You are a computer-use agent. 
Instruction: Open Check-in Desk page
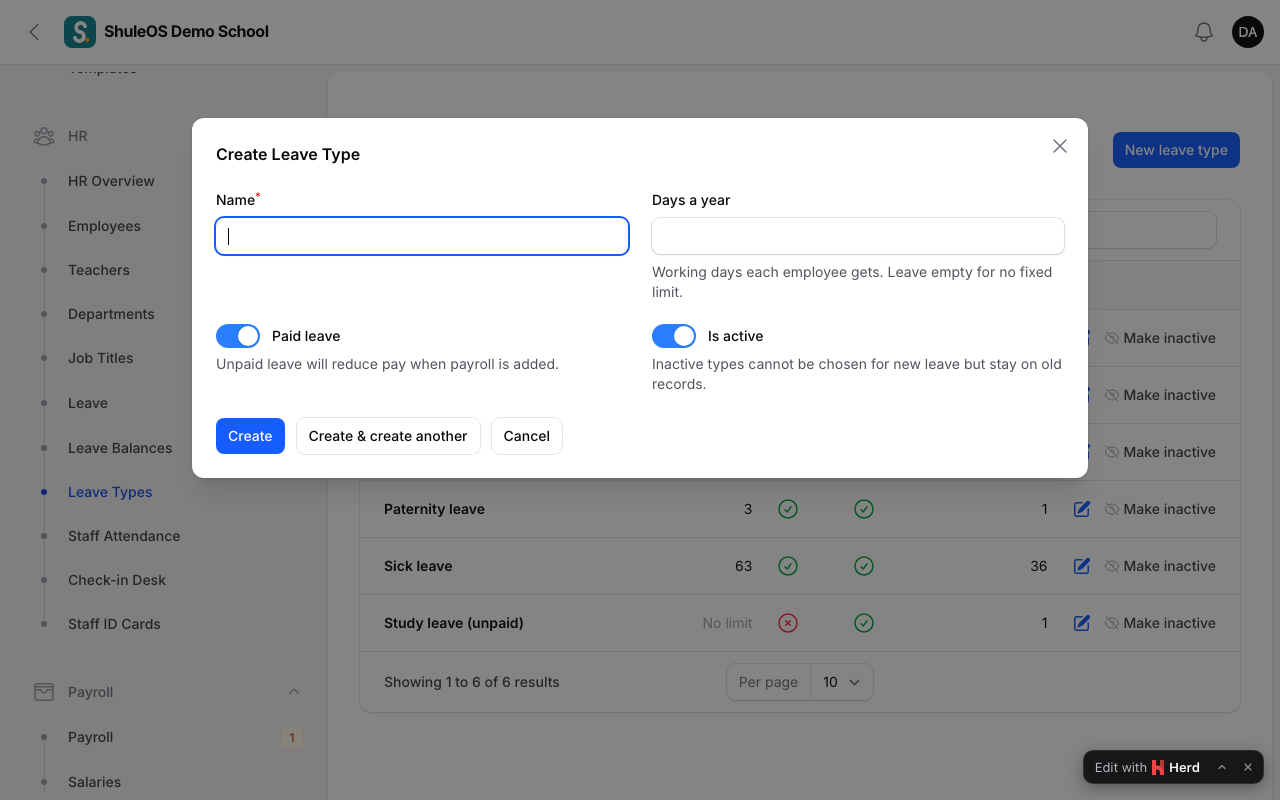pos(117,580)
